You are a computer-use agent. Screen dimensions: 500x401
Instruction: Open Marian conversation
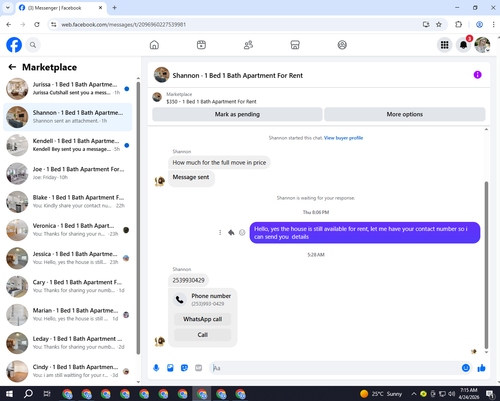click(x=68, y=315)
